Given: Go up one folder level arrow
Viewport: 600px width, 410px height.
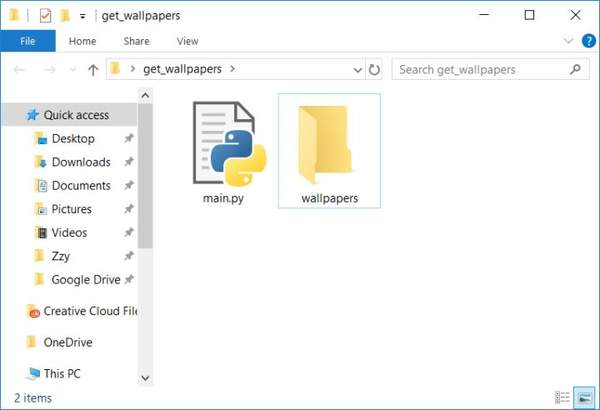Looking at the screenshot, I should (93, 70).
